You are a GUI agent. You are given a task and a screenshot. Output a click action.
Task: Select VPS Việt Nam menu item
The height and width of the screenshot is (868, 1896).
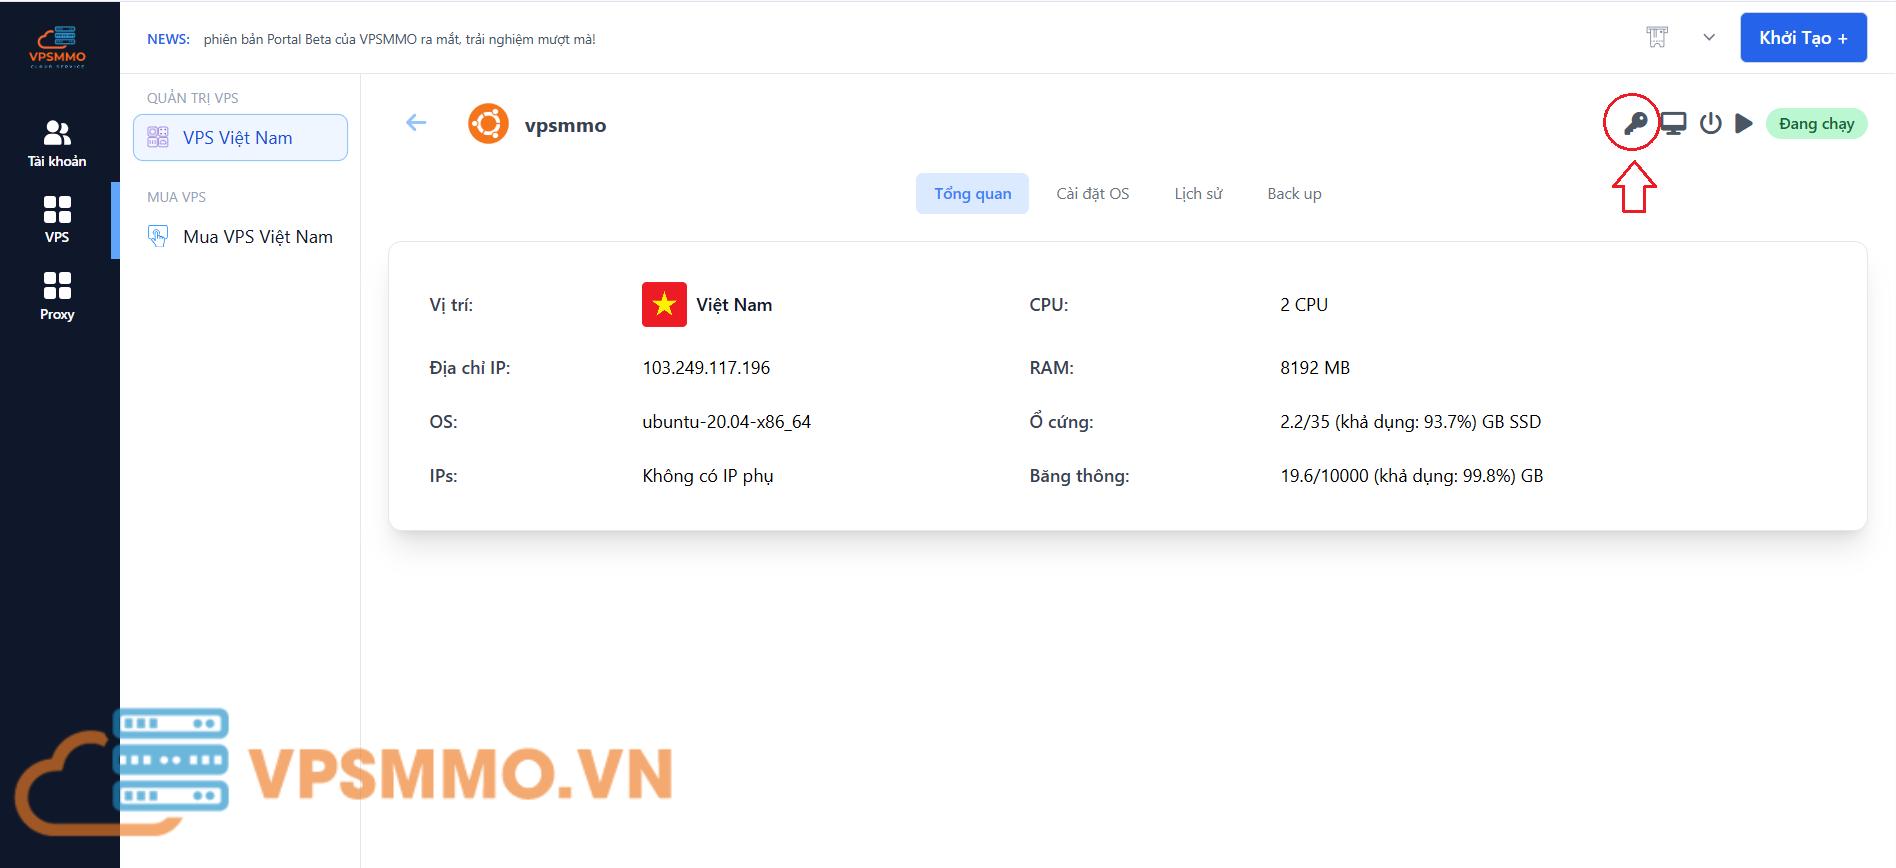(x=240, y=138)
